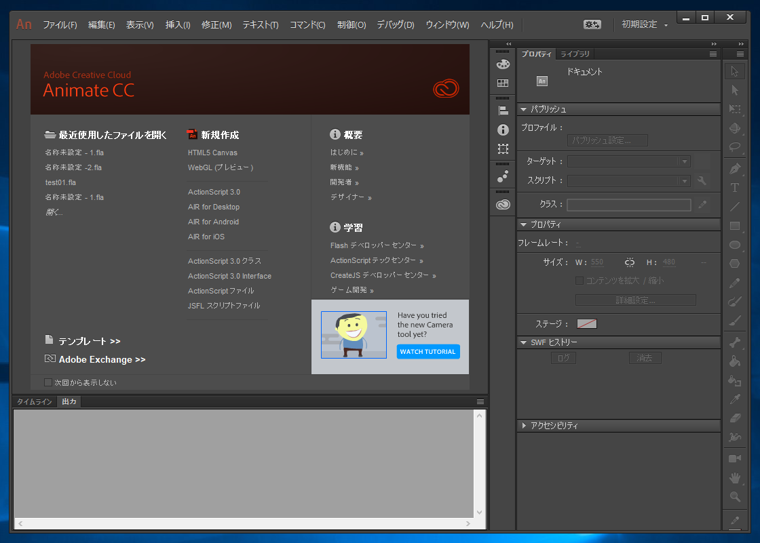760x543 pixels.
Task: Collapse the SWF ヒストリー section
Action: (523, 342)
